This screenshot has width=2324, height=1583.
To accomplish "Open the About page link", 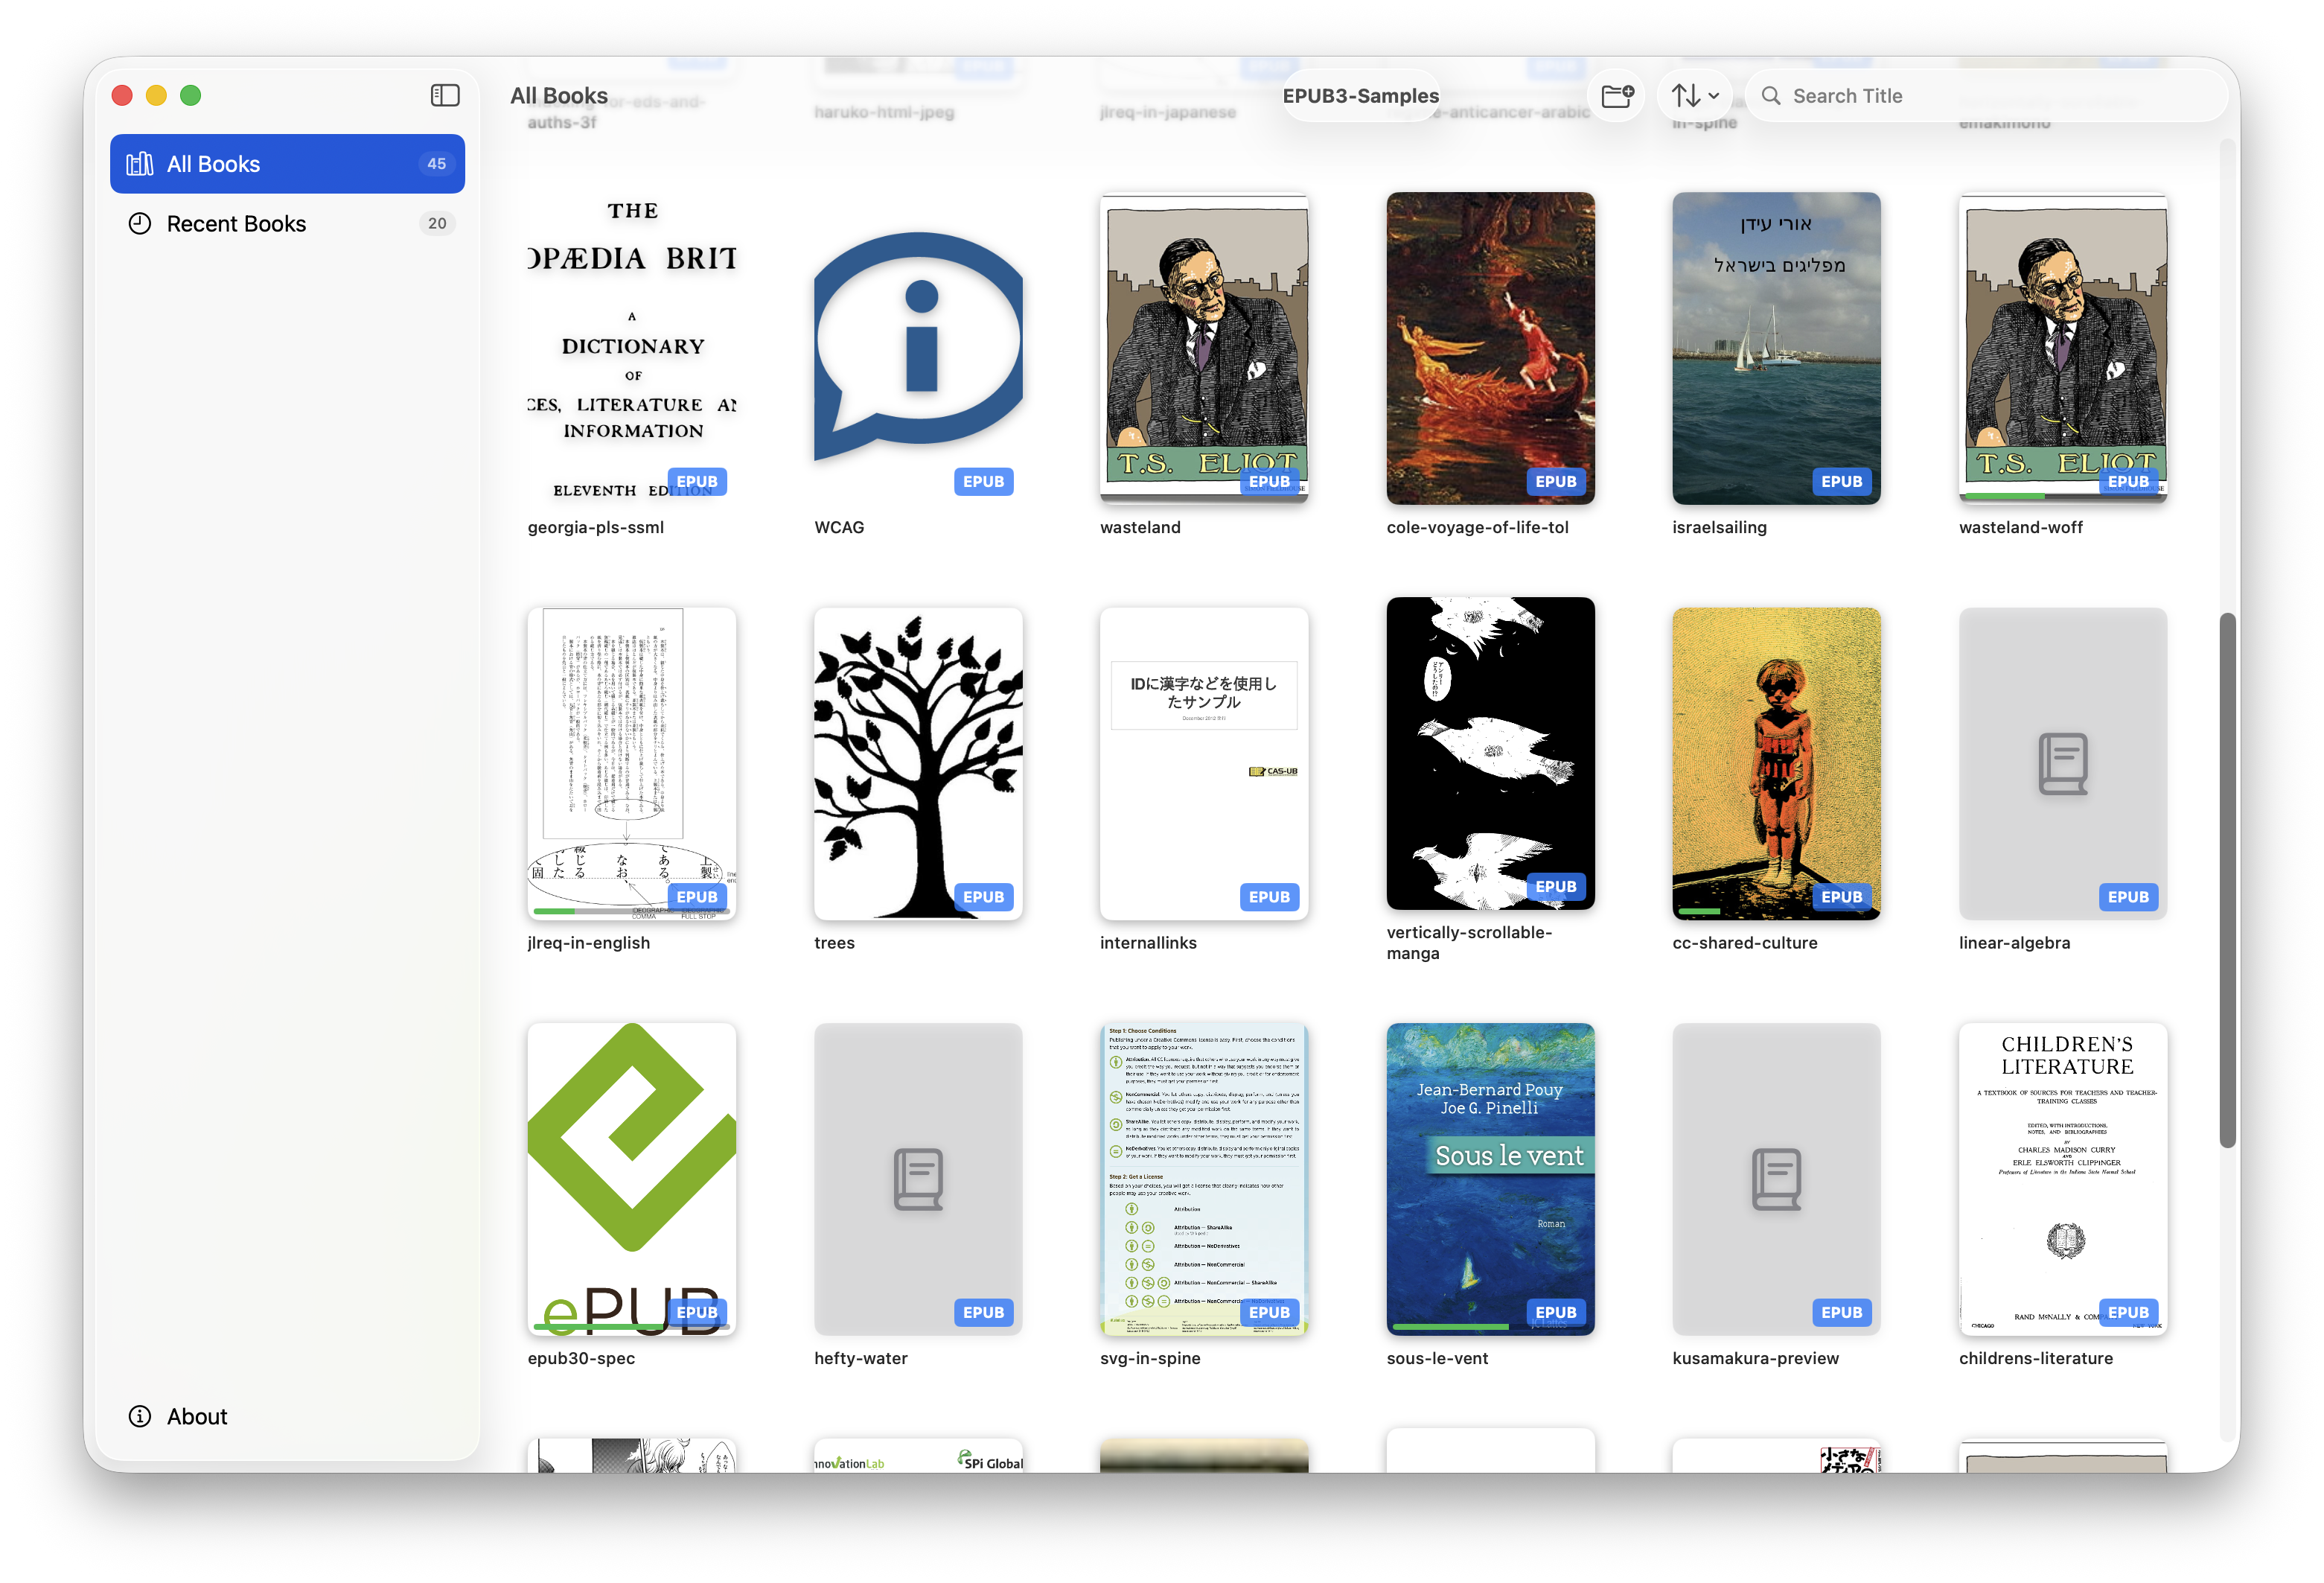I will pyautogui.click(x=197, y=1416).
